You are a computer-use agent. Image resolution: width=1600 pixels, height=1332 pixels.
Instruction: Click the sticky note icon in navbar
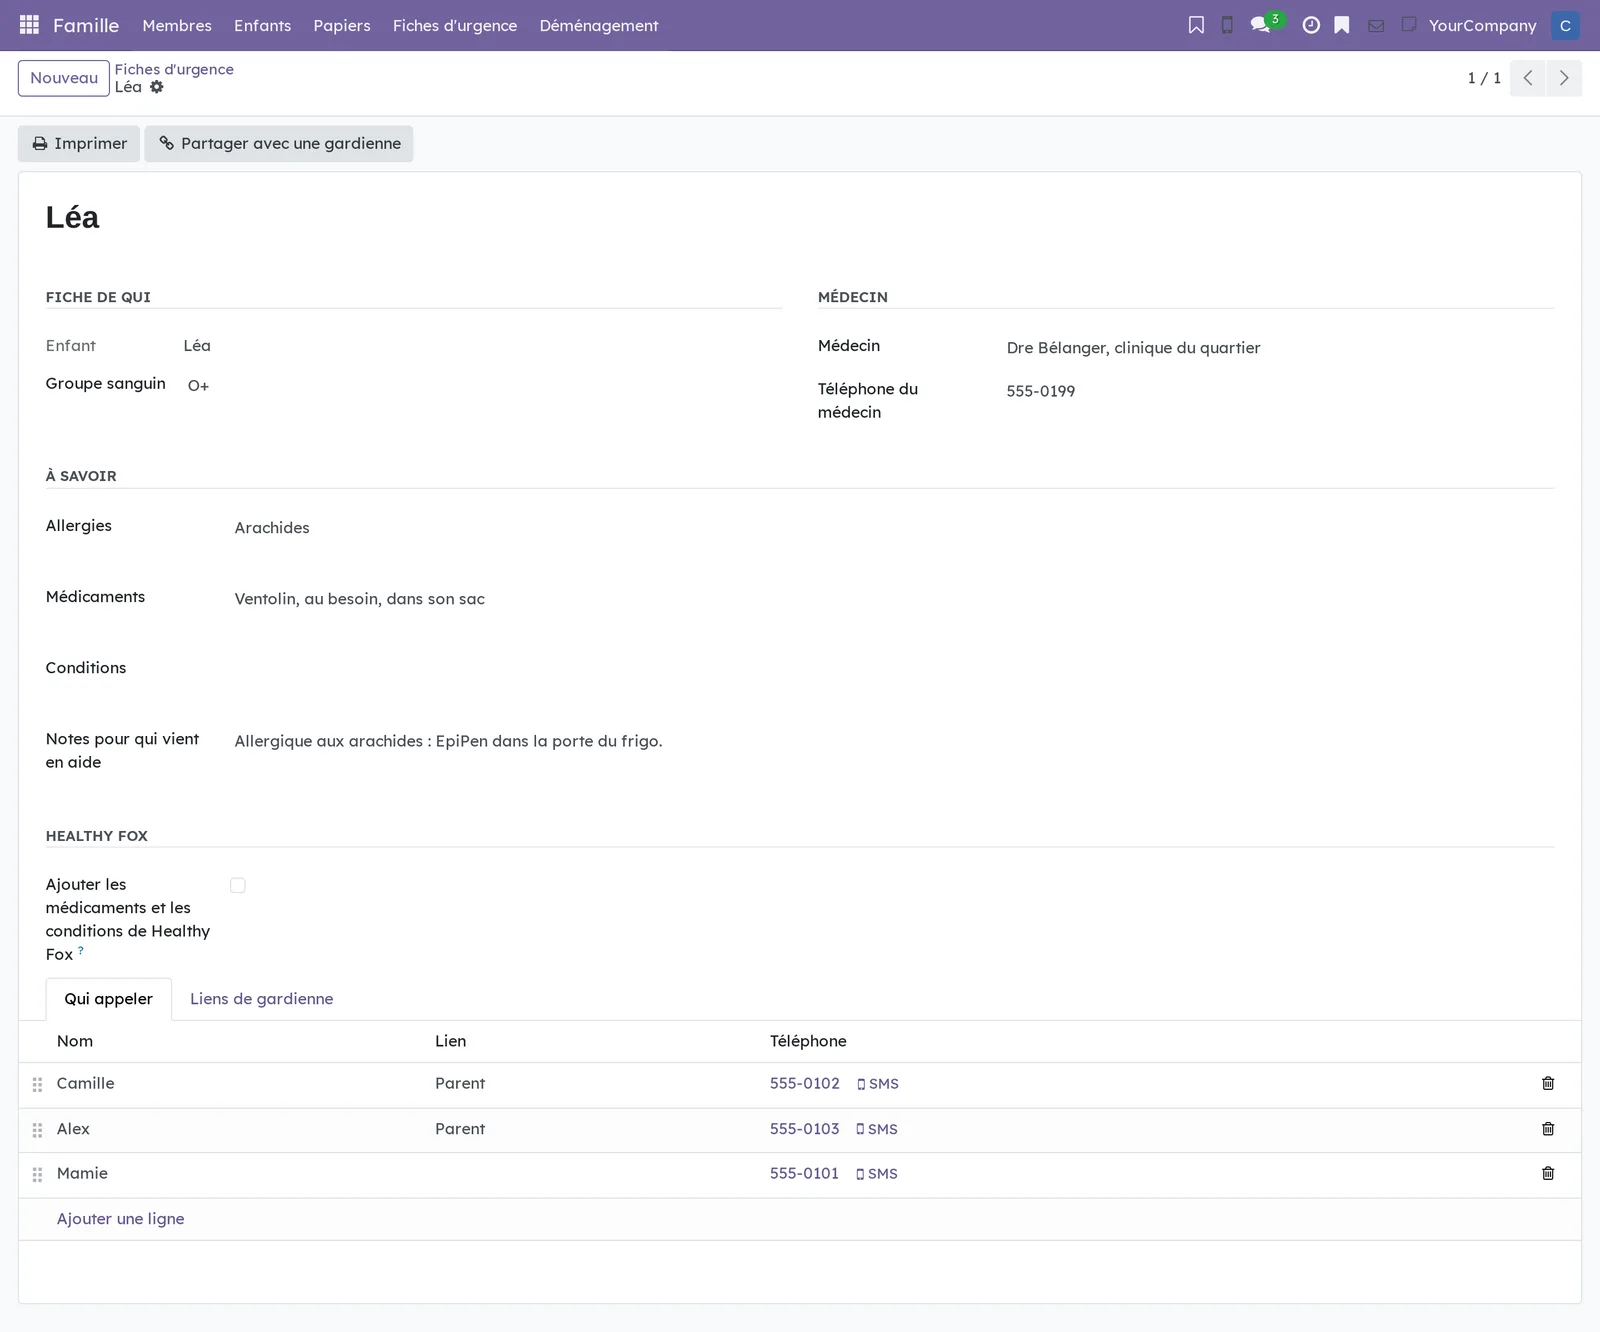point(1409,24)
